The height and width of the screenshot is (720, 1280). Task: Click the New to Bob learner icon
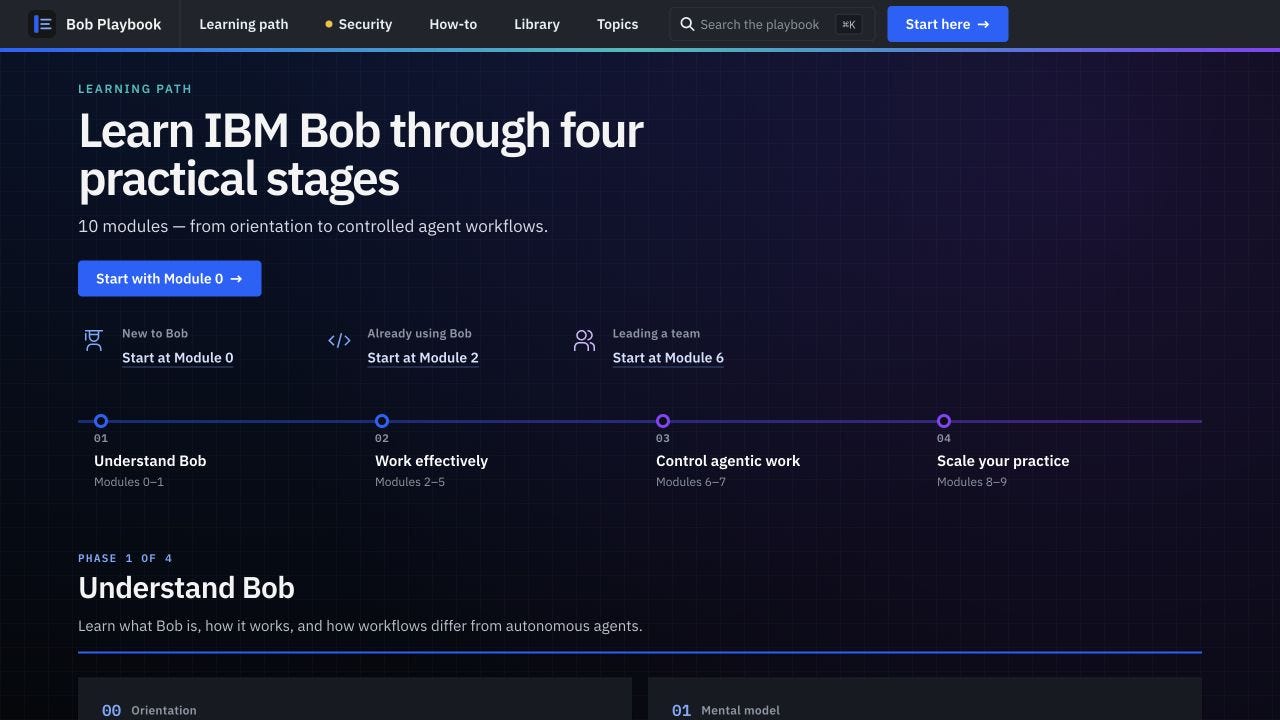93,341
